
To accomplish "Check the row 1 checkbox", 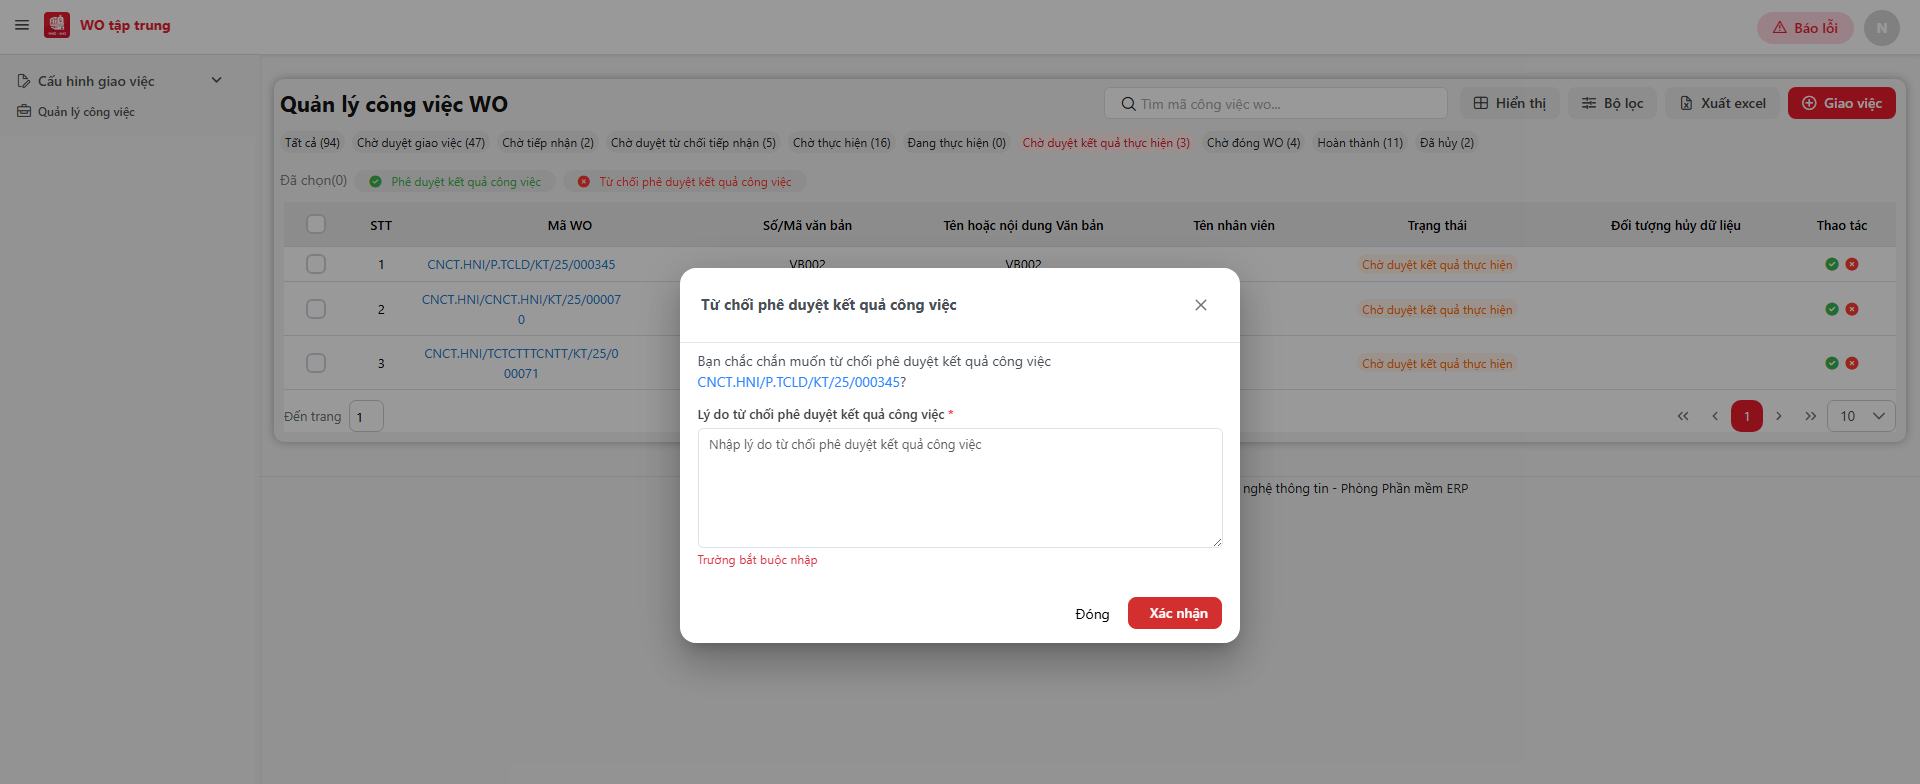I will [x=316, y=264].
